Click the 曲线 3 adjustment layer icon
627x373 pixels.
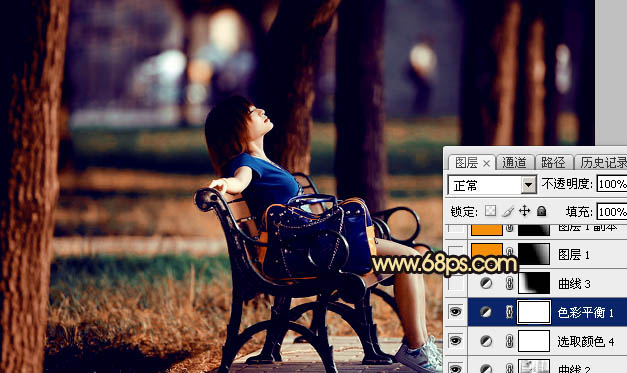pyautogui.click(x=486, y=283)
